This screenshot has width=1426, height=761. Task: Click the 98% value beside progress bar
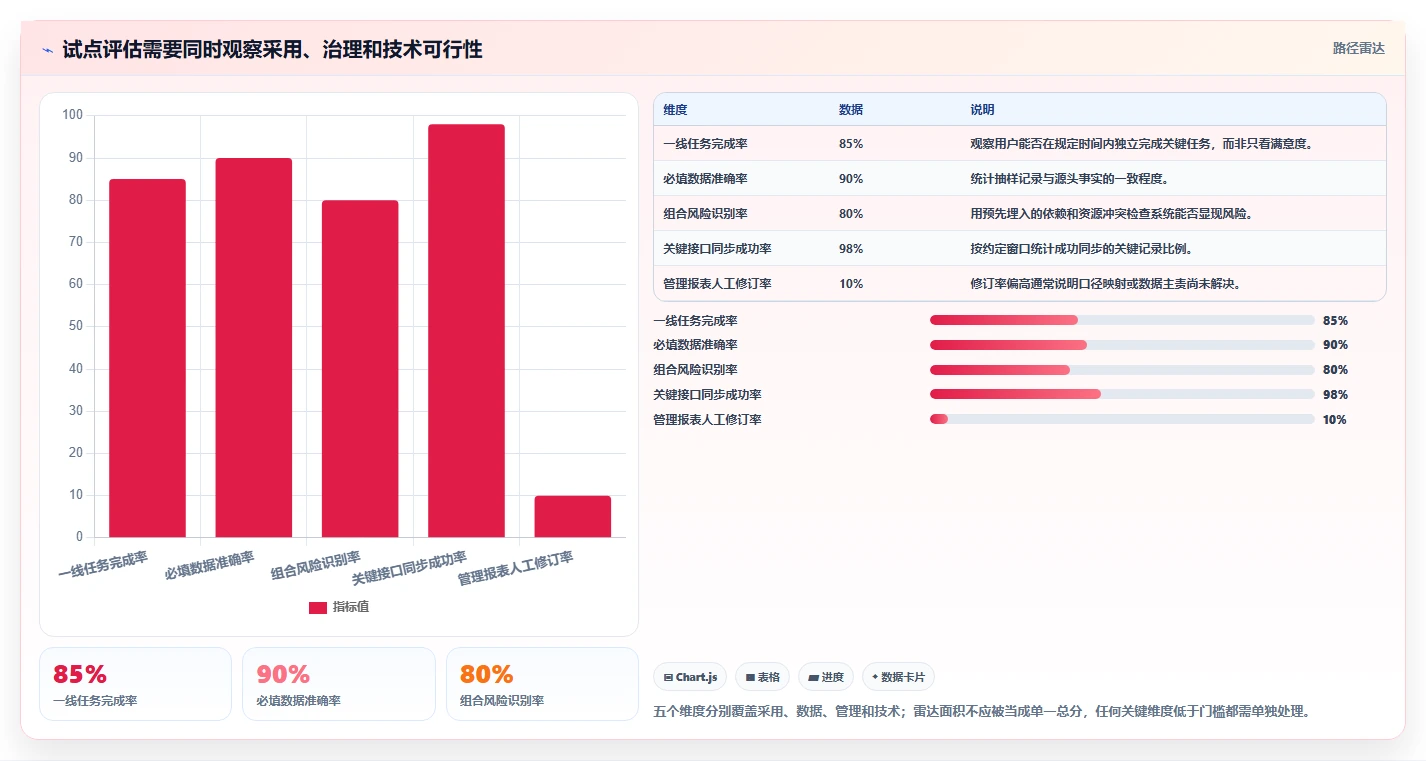1335,395
